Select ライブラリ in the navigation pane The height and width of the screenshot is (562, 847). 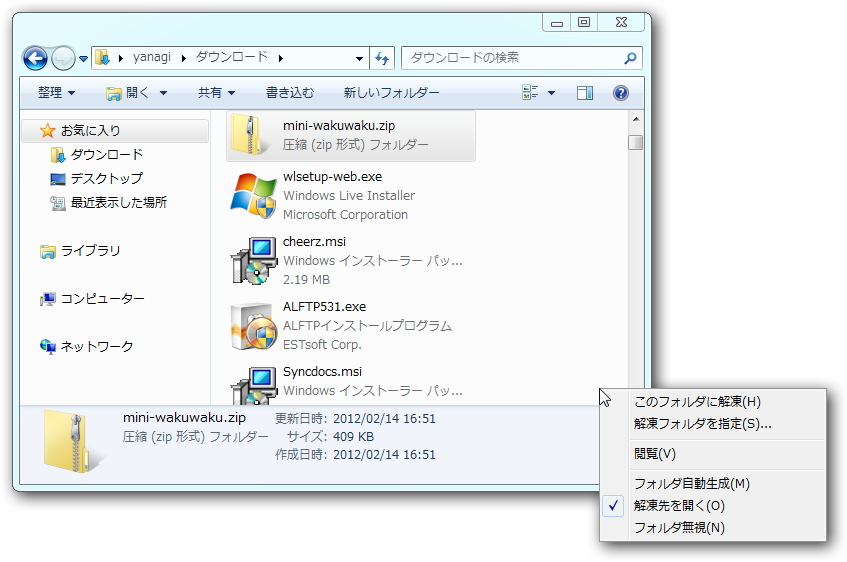(x=90, y=251)
